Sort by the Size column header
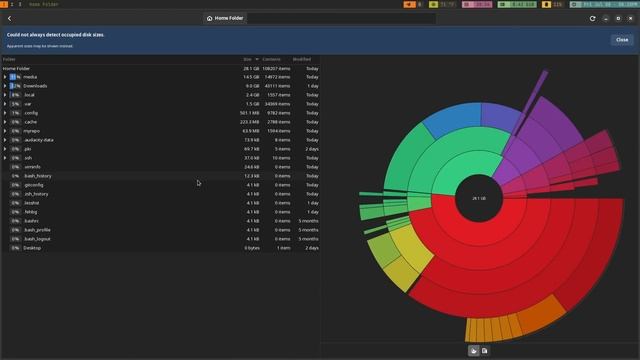 (251, 59)
